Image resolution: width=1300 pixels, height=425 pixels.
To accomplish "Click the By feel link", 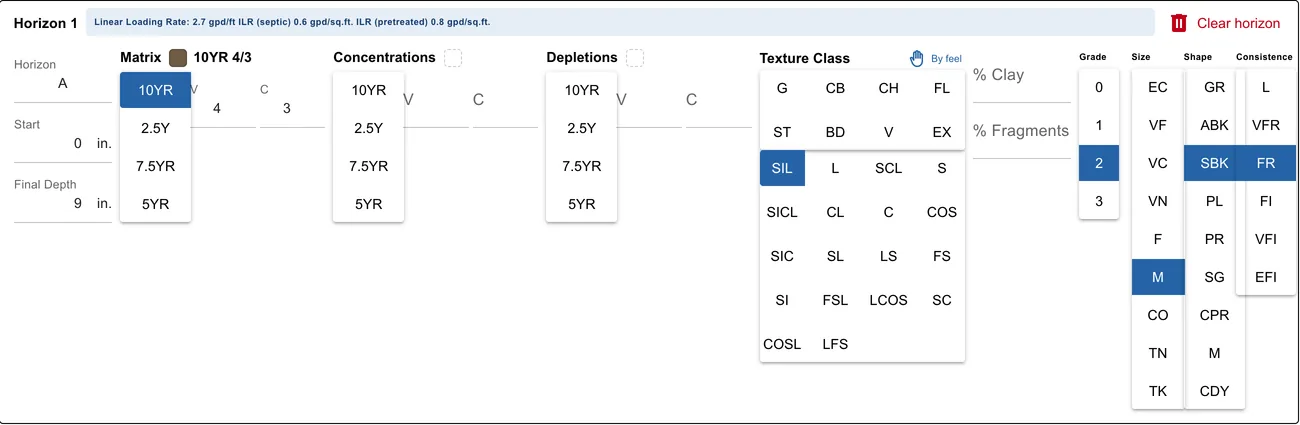I will point(946,59).
